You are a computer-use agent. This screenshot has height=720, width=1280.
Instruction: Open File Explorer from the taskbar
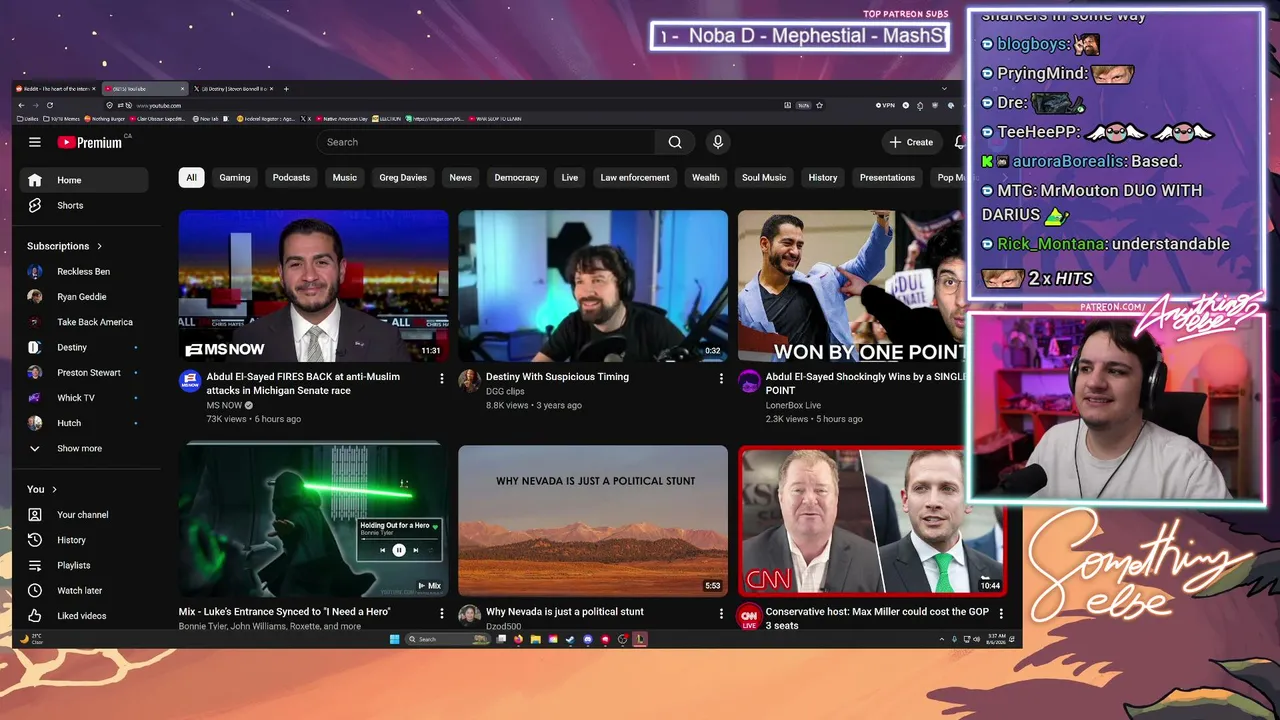coord(536,639)
